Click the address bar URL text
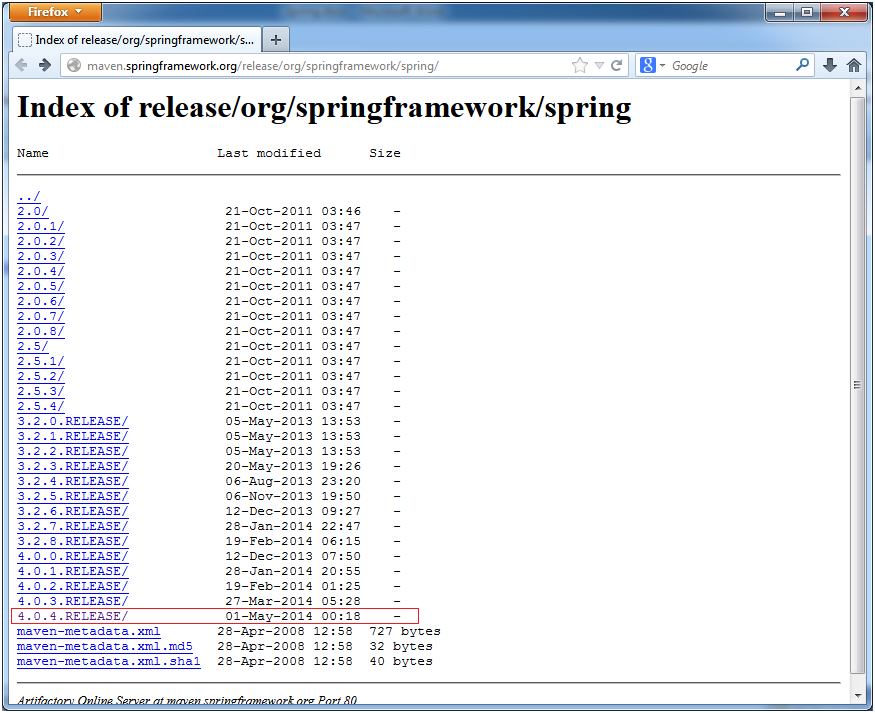Image resolution: width=875 pixels, height=713 pixels. coord(263,66)
